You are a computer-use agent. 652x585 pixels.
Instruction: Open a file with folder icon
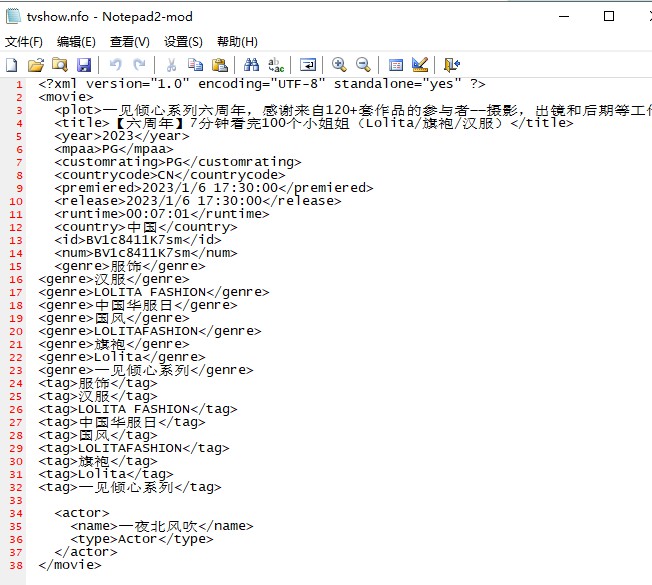36,65
